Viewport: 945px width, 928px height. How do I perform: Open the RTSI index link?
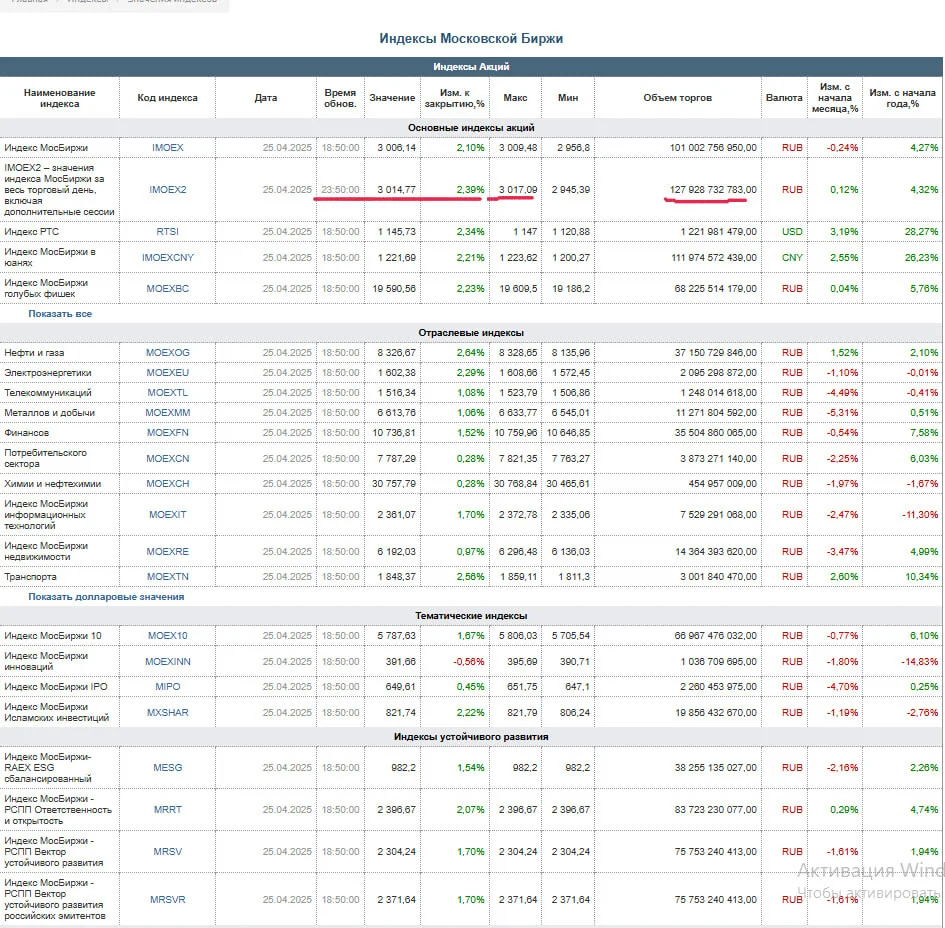(168, 232)
